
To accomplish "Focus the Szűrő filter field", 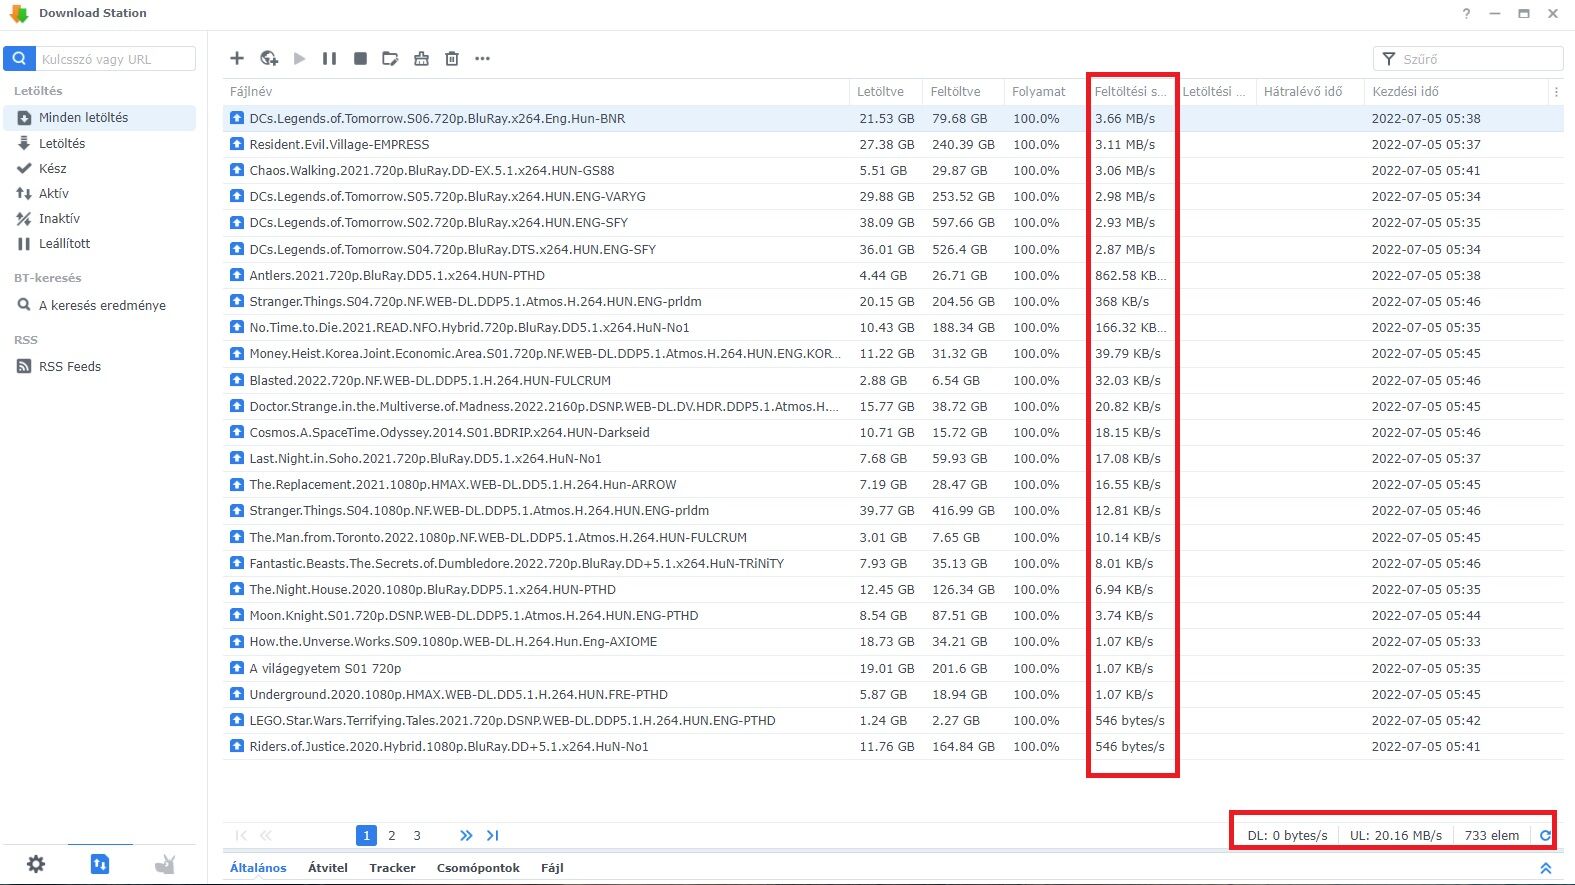I will 1468,59.
